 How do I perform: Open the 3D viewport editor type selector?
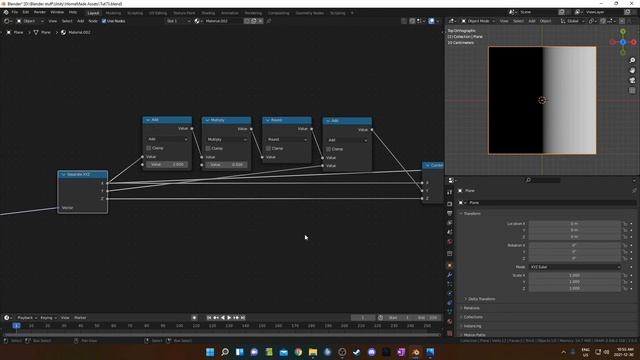click(452, 21)
